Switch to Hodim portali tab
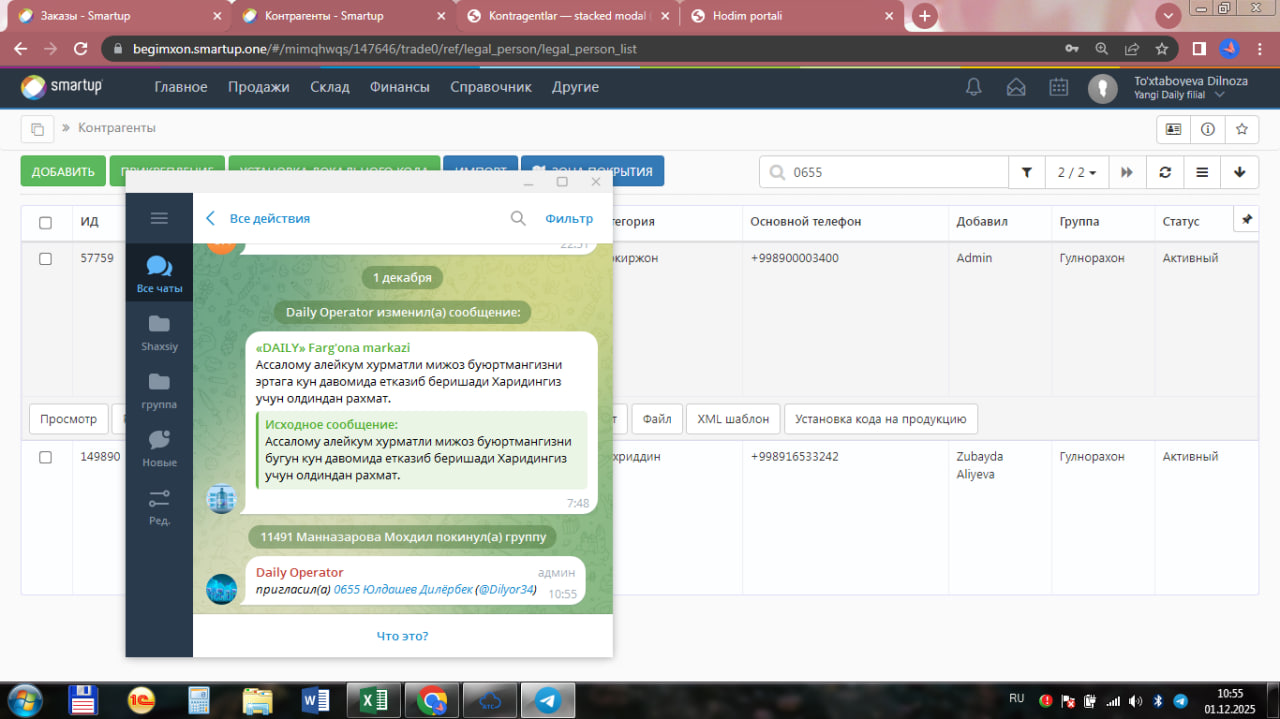The height and width of the screenshot is (719, 1280). (x=790, y=17)
